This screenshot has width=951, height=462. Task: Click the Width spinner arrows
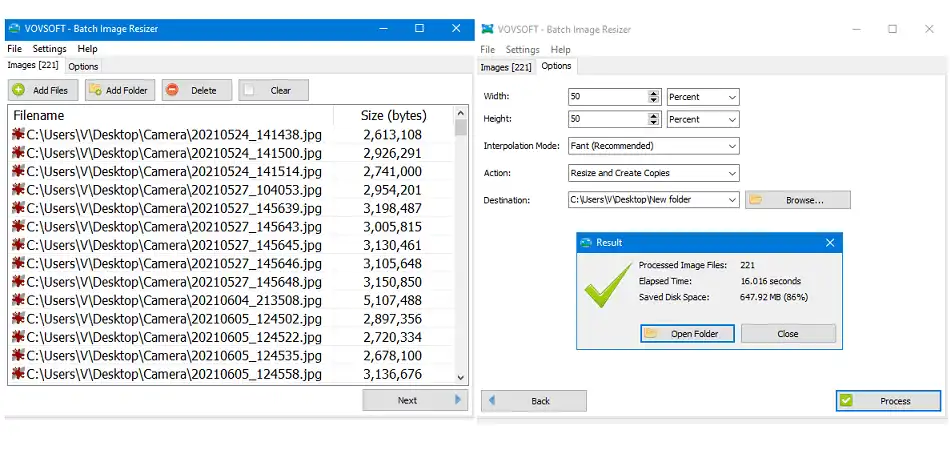pos(654,97)
